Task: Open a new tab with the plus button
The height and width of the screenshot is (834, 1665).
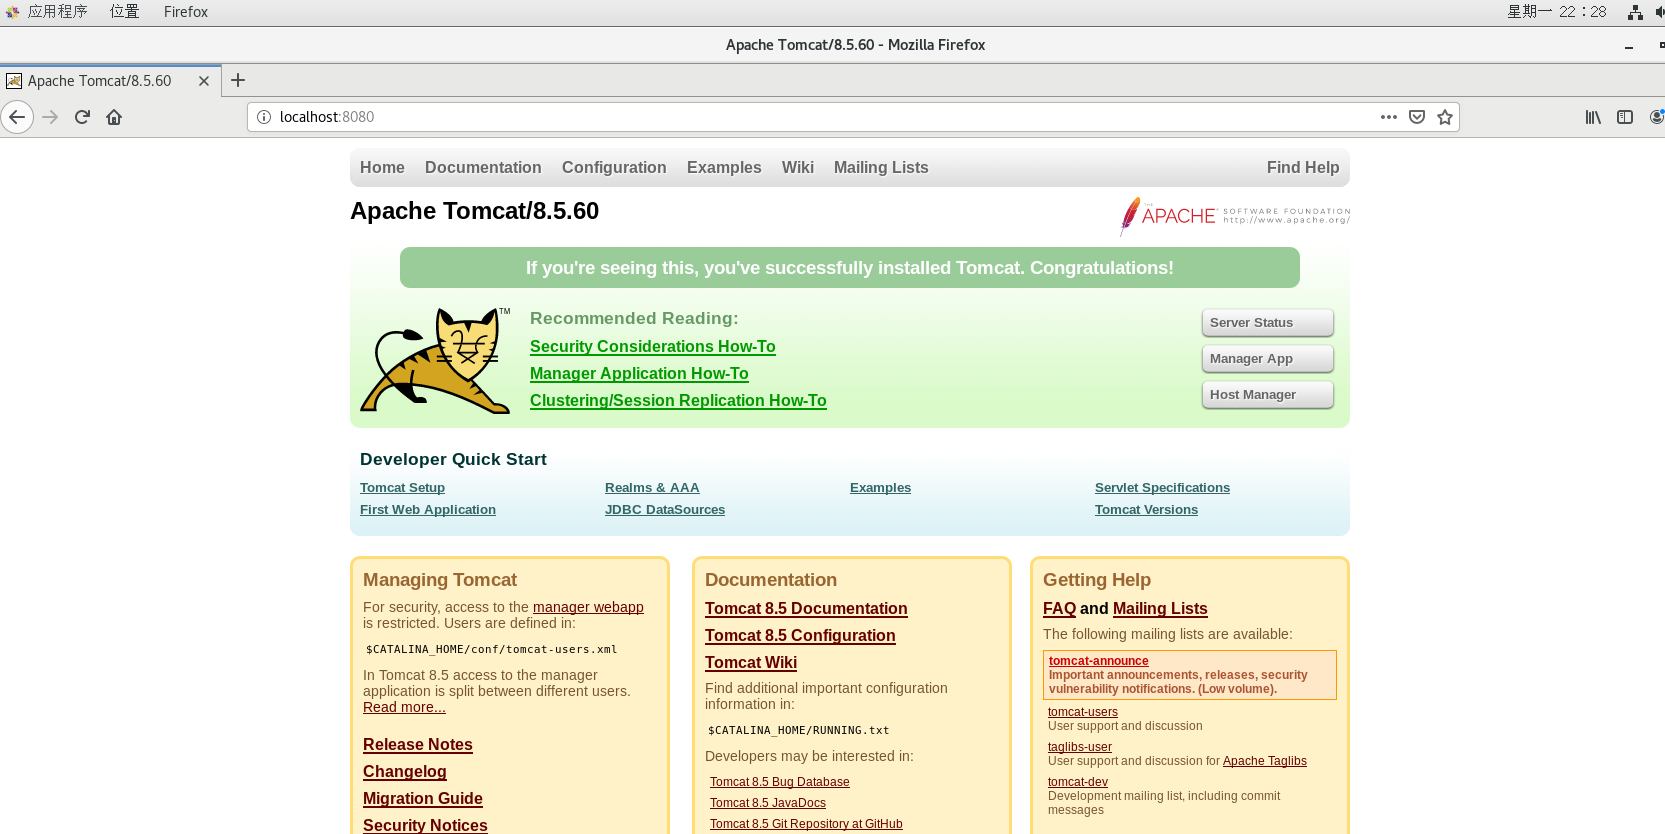Action: [x=238, y=80]
